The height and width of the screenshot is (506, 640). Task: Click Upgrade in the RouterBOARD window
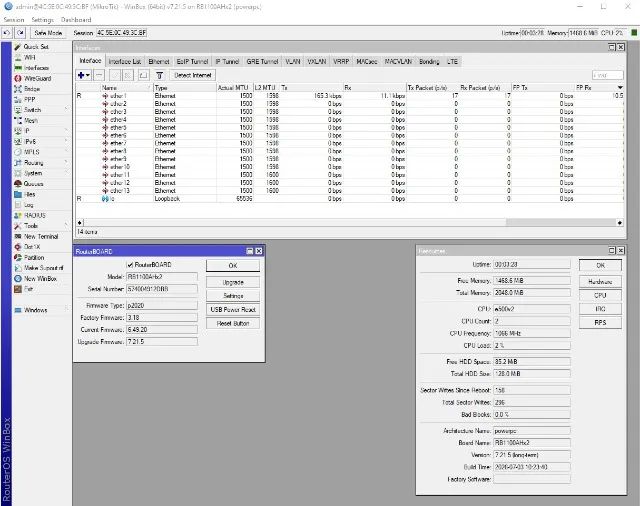(233, 282)
